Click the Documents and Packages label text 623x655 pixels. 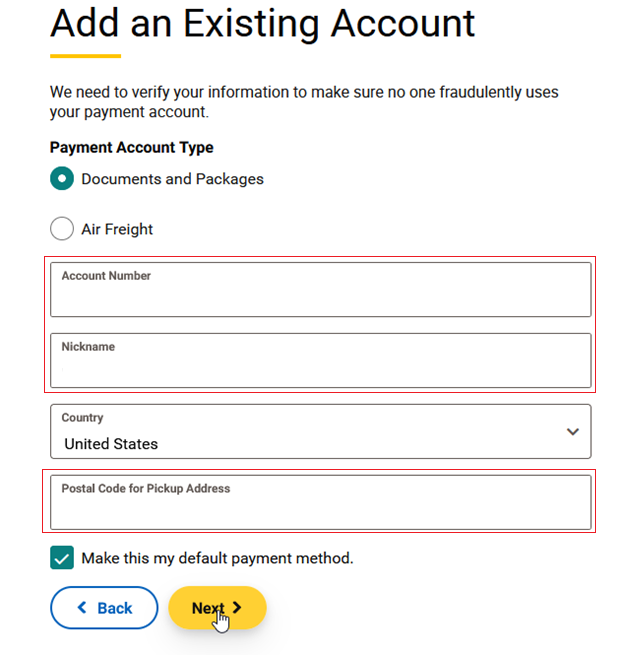pyautogui.click(x=172, y=179)
